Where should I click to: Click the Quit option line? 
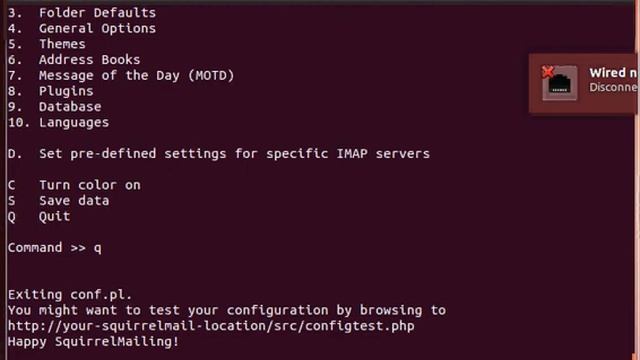click(39, 216)
